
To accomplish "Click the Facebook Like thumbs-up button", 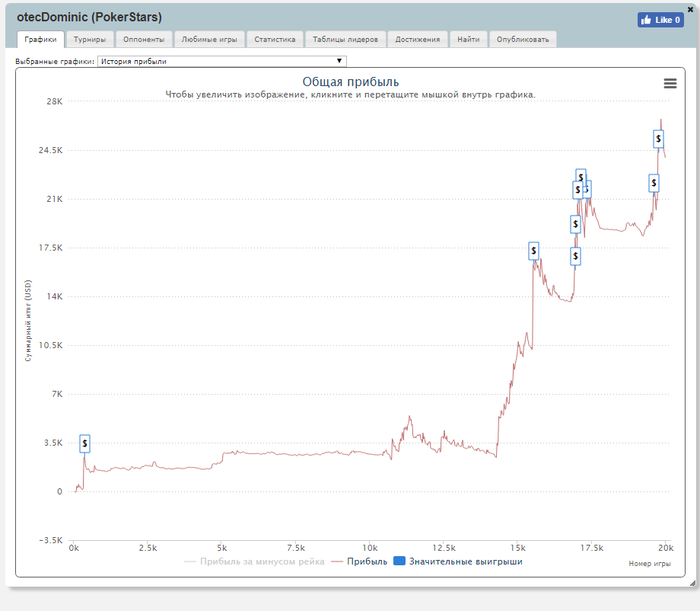I will 660,20.
